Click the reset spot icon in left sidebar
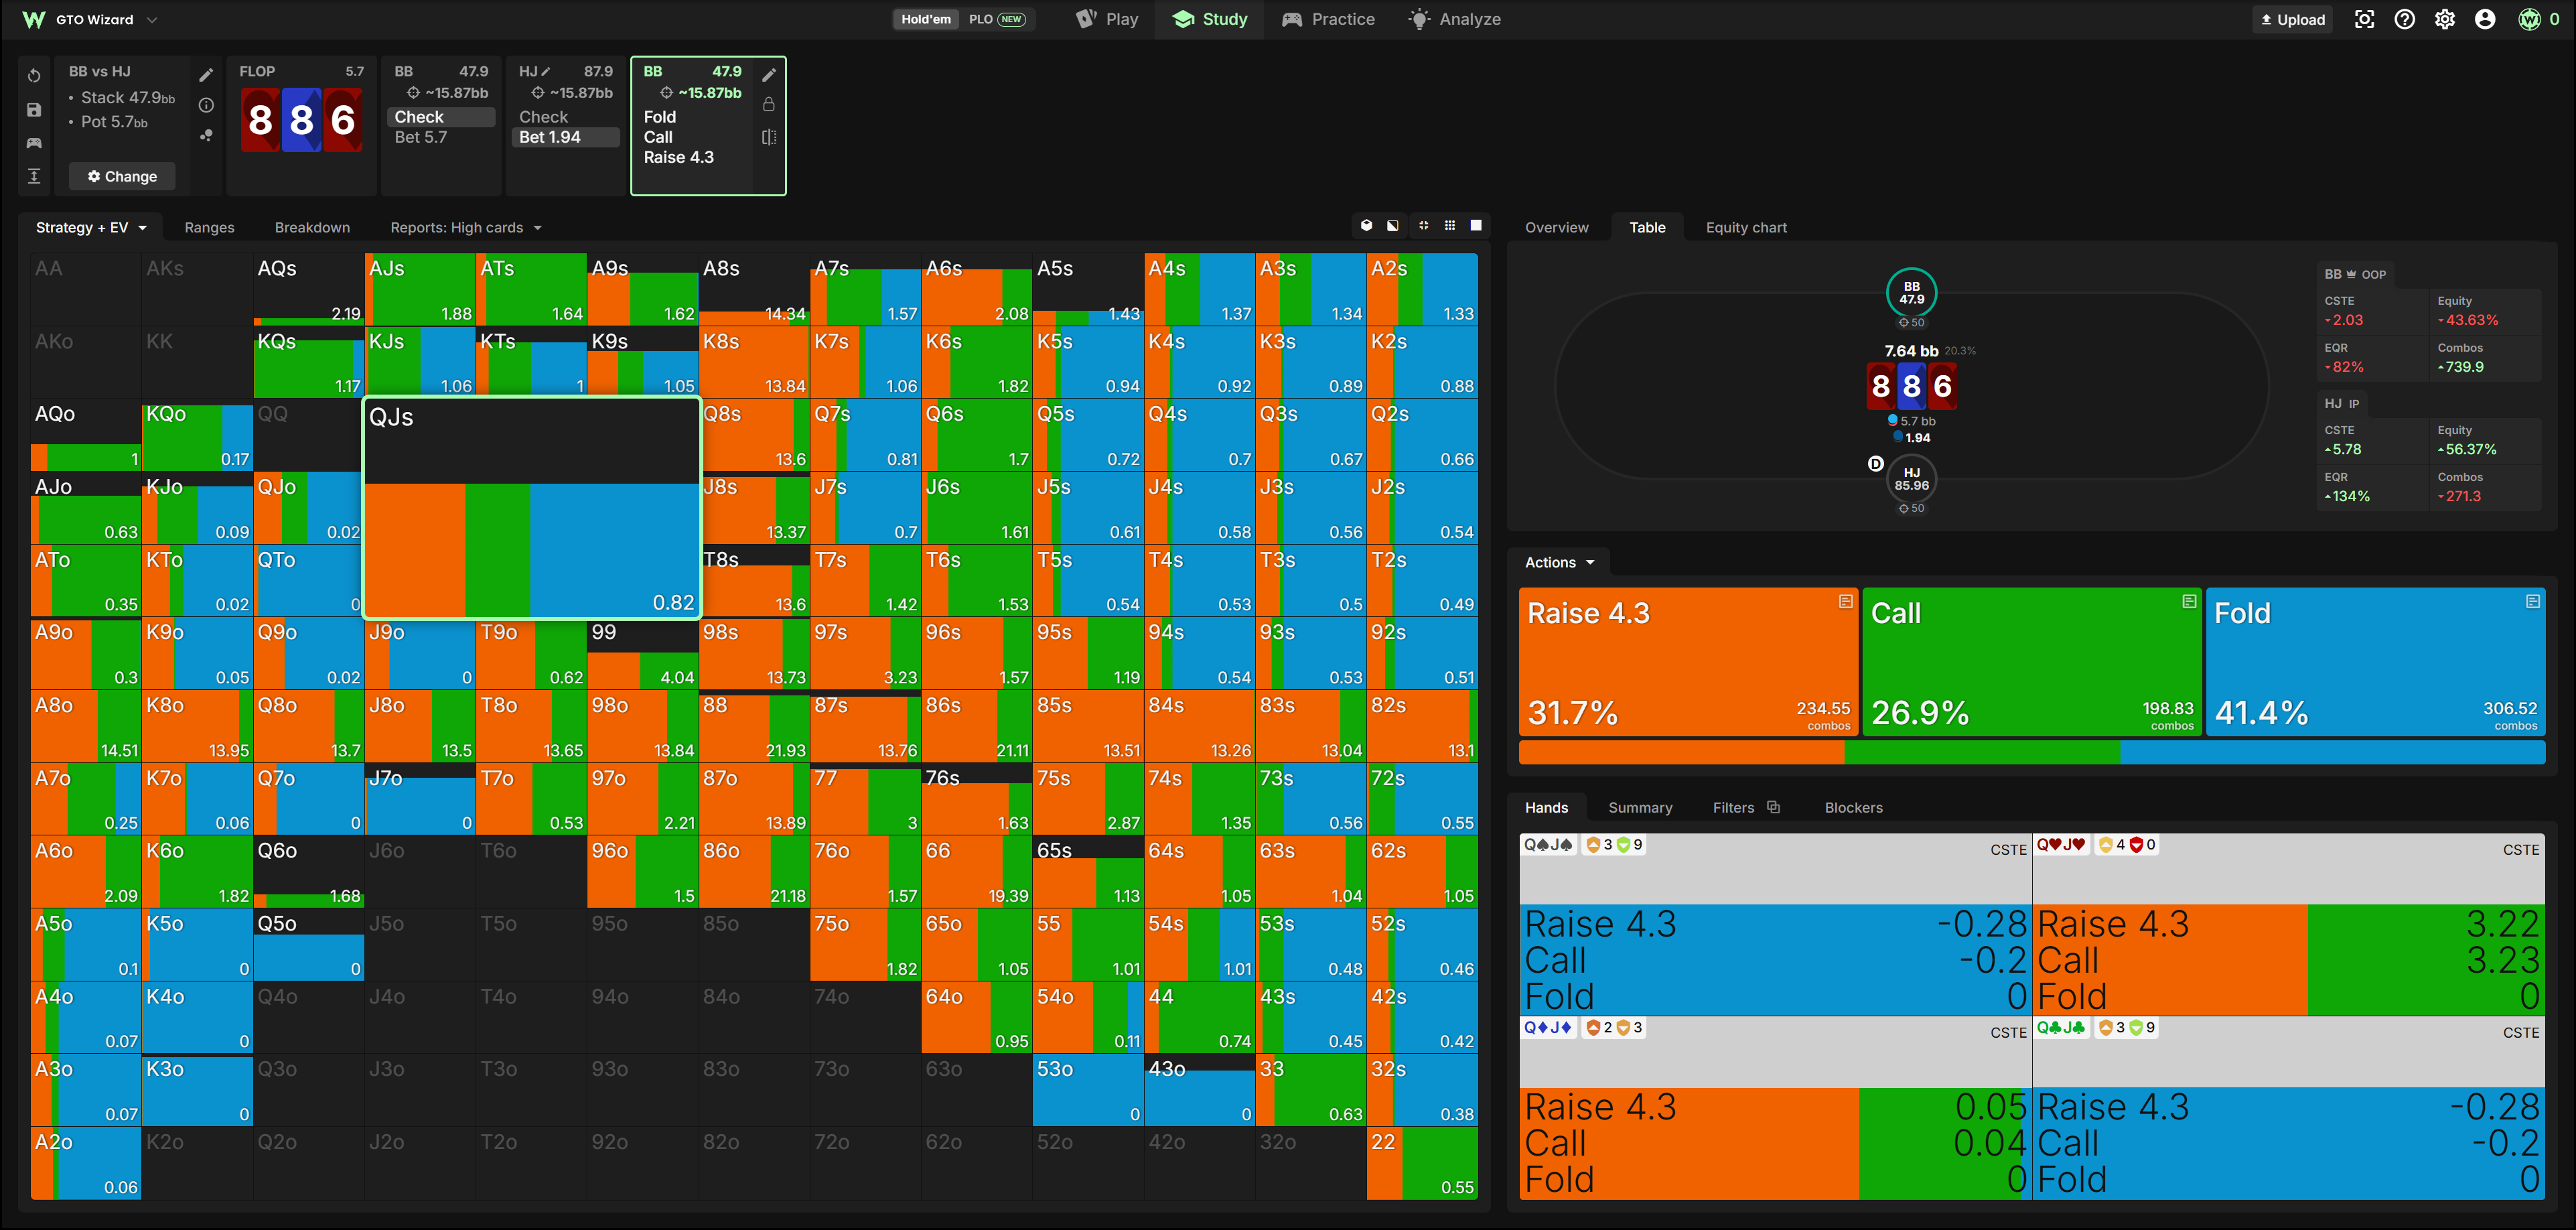The image size is (2576, 1230). click(x=34, y=76)
